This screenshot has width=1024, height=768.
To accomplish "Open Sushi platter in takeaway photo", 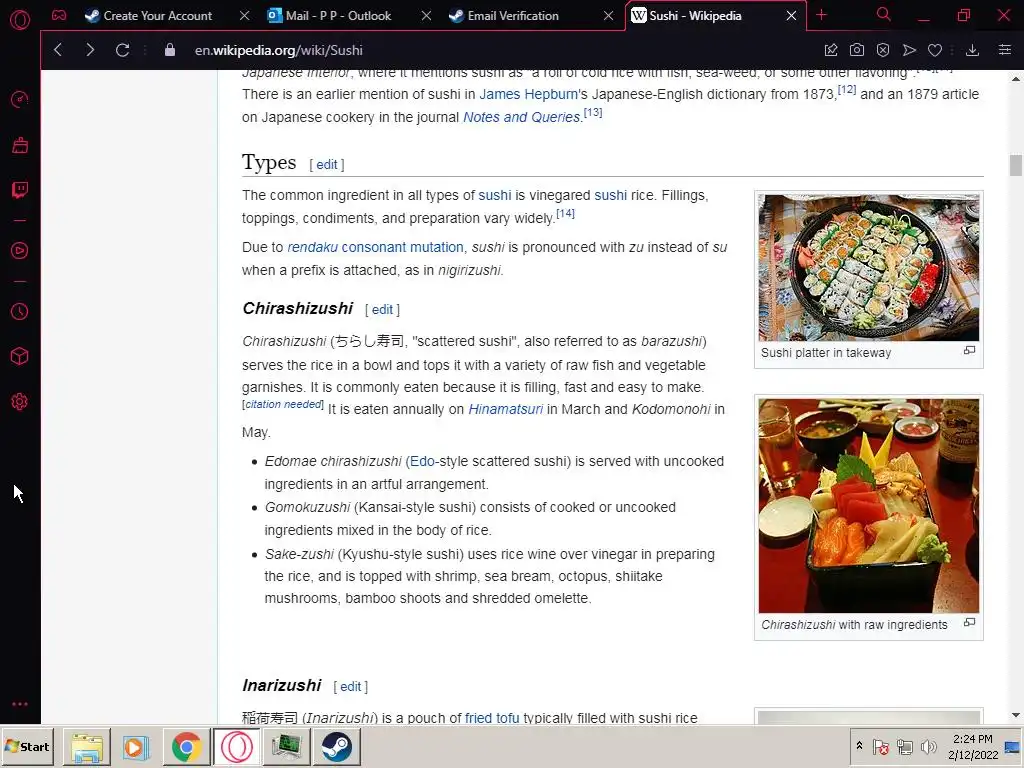I will click(x=869, y=267).
